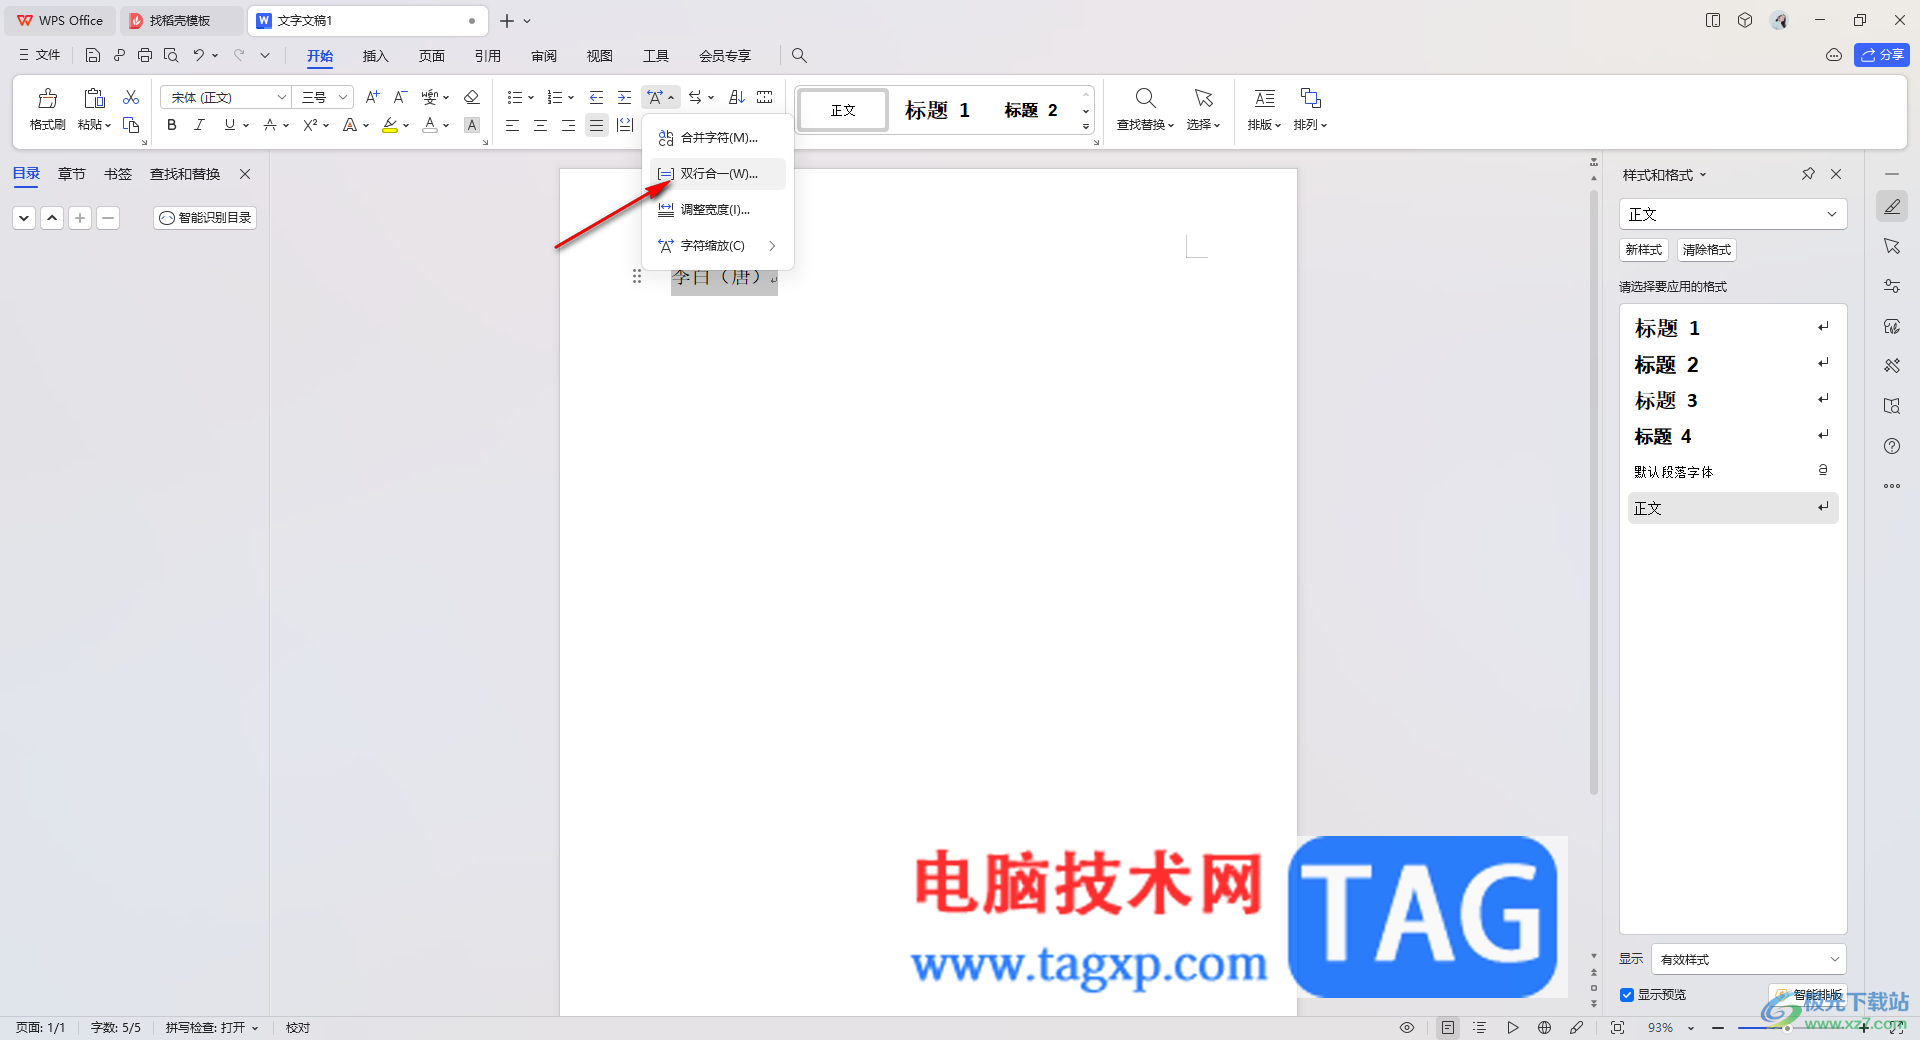Click the Increase indent icon

click(624, 97)
